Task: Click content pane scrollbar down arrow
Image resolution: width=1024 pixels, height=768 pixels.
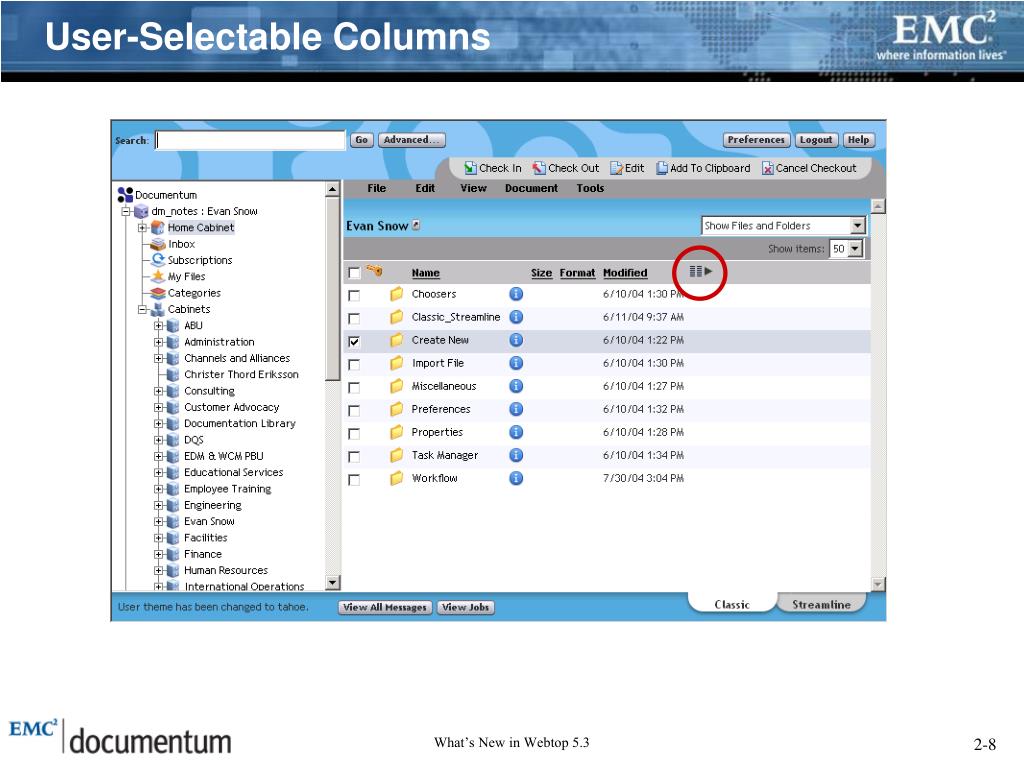Action: point(878,584)
